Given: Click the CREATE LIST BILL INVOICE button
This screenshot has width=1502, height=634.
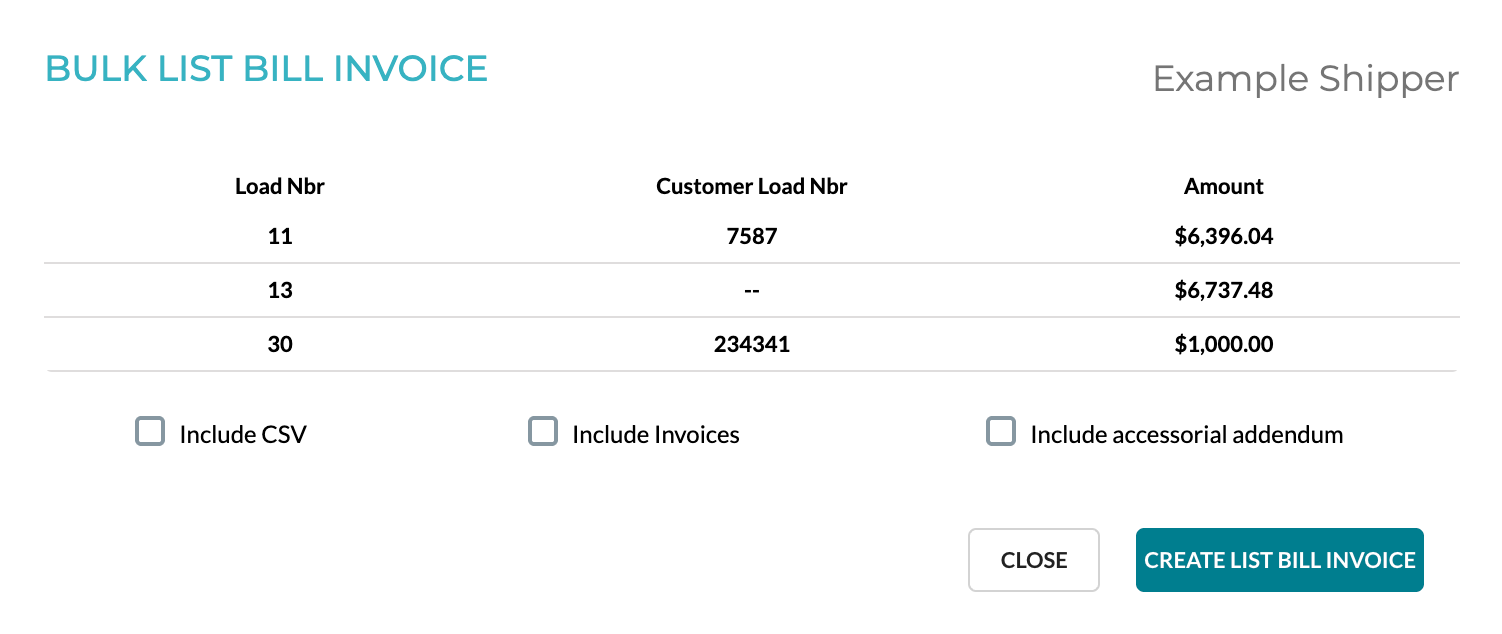Looking at the screenshot, I should [x=1279, y=560].
